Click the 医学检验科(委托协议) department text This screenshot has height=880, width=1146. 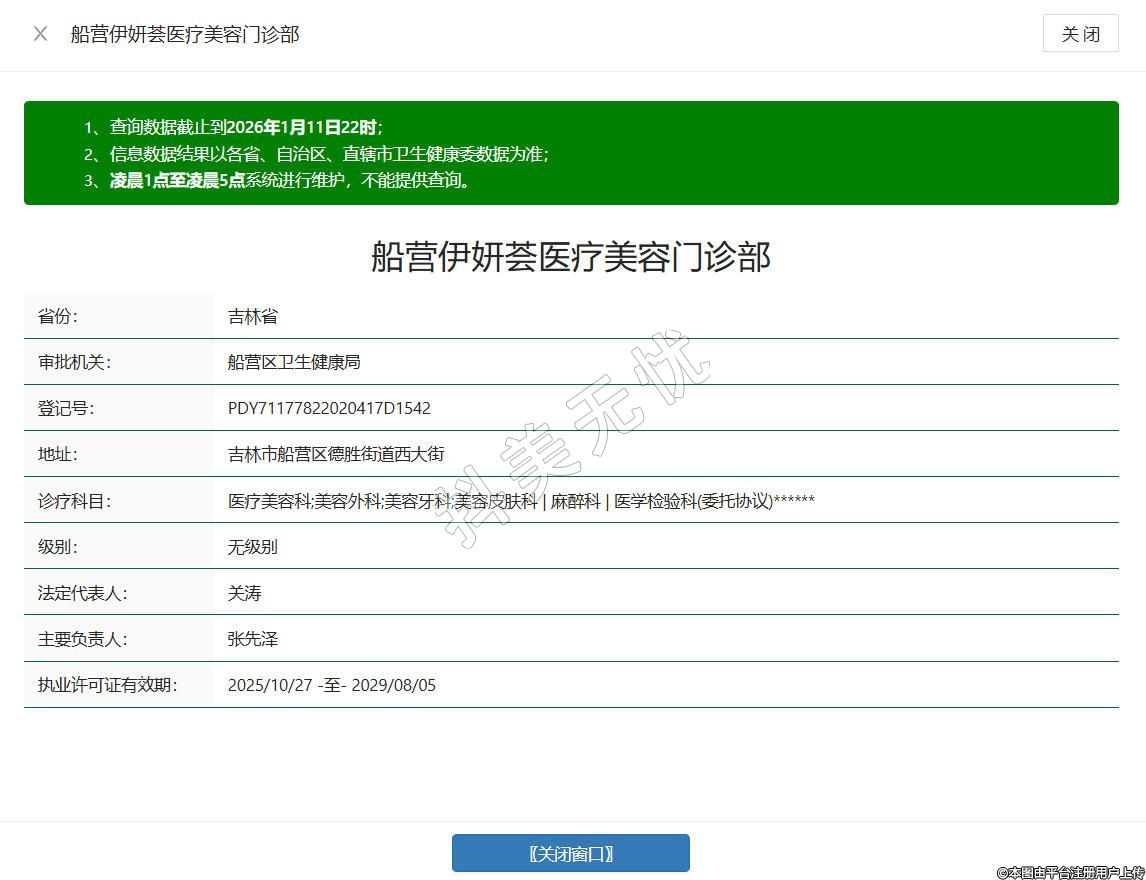pyautogui.click(x=693, y=501)
